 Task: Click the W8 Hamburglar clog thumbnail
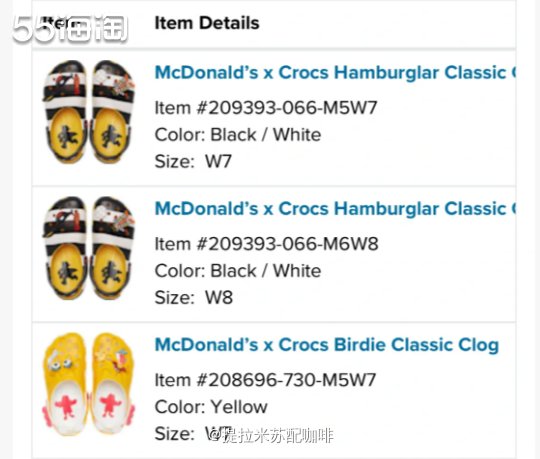point(89,248)
